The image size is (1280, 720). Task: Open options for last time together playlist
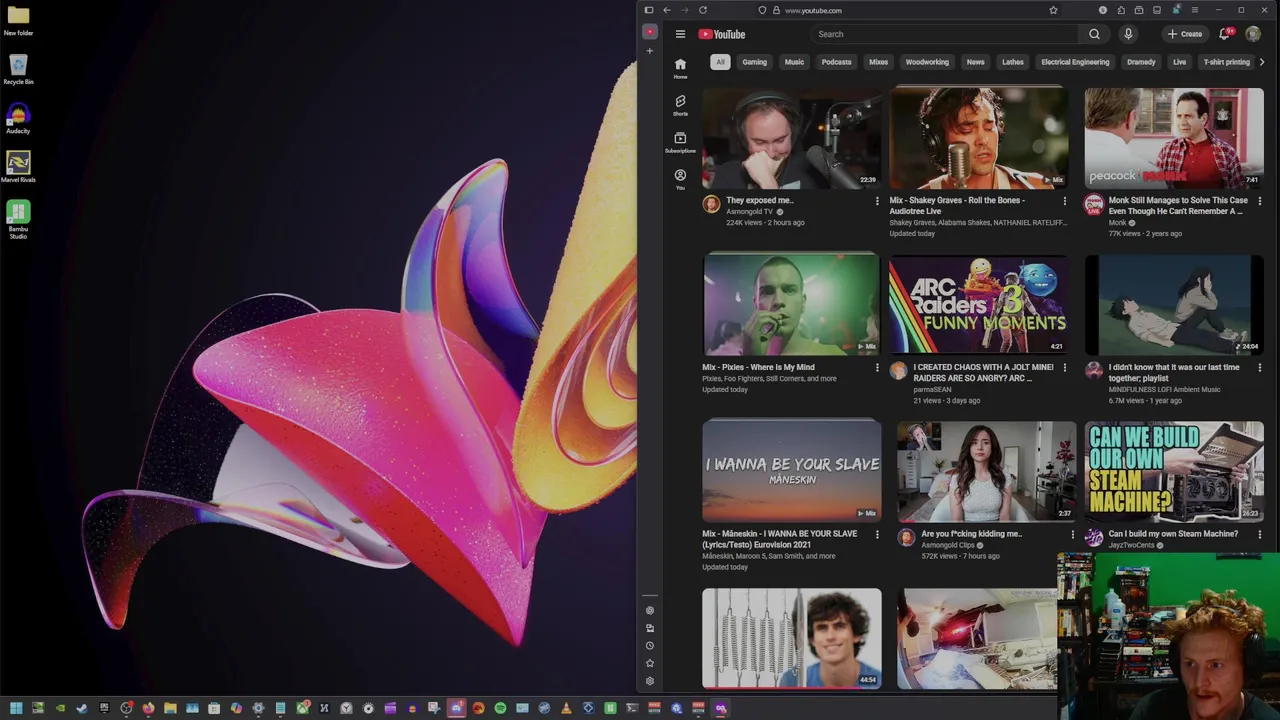[x=1259, y=368]
